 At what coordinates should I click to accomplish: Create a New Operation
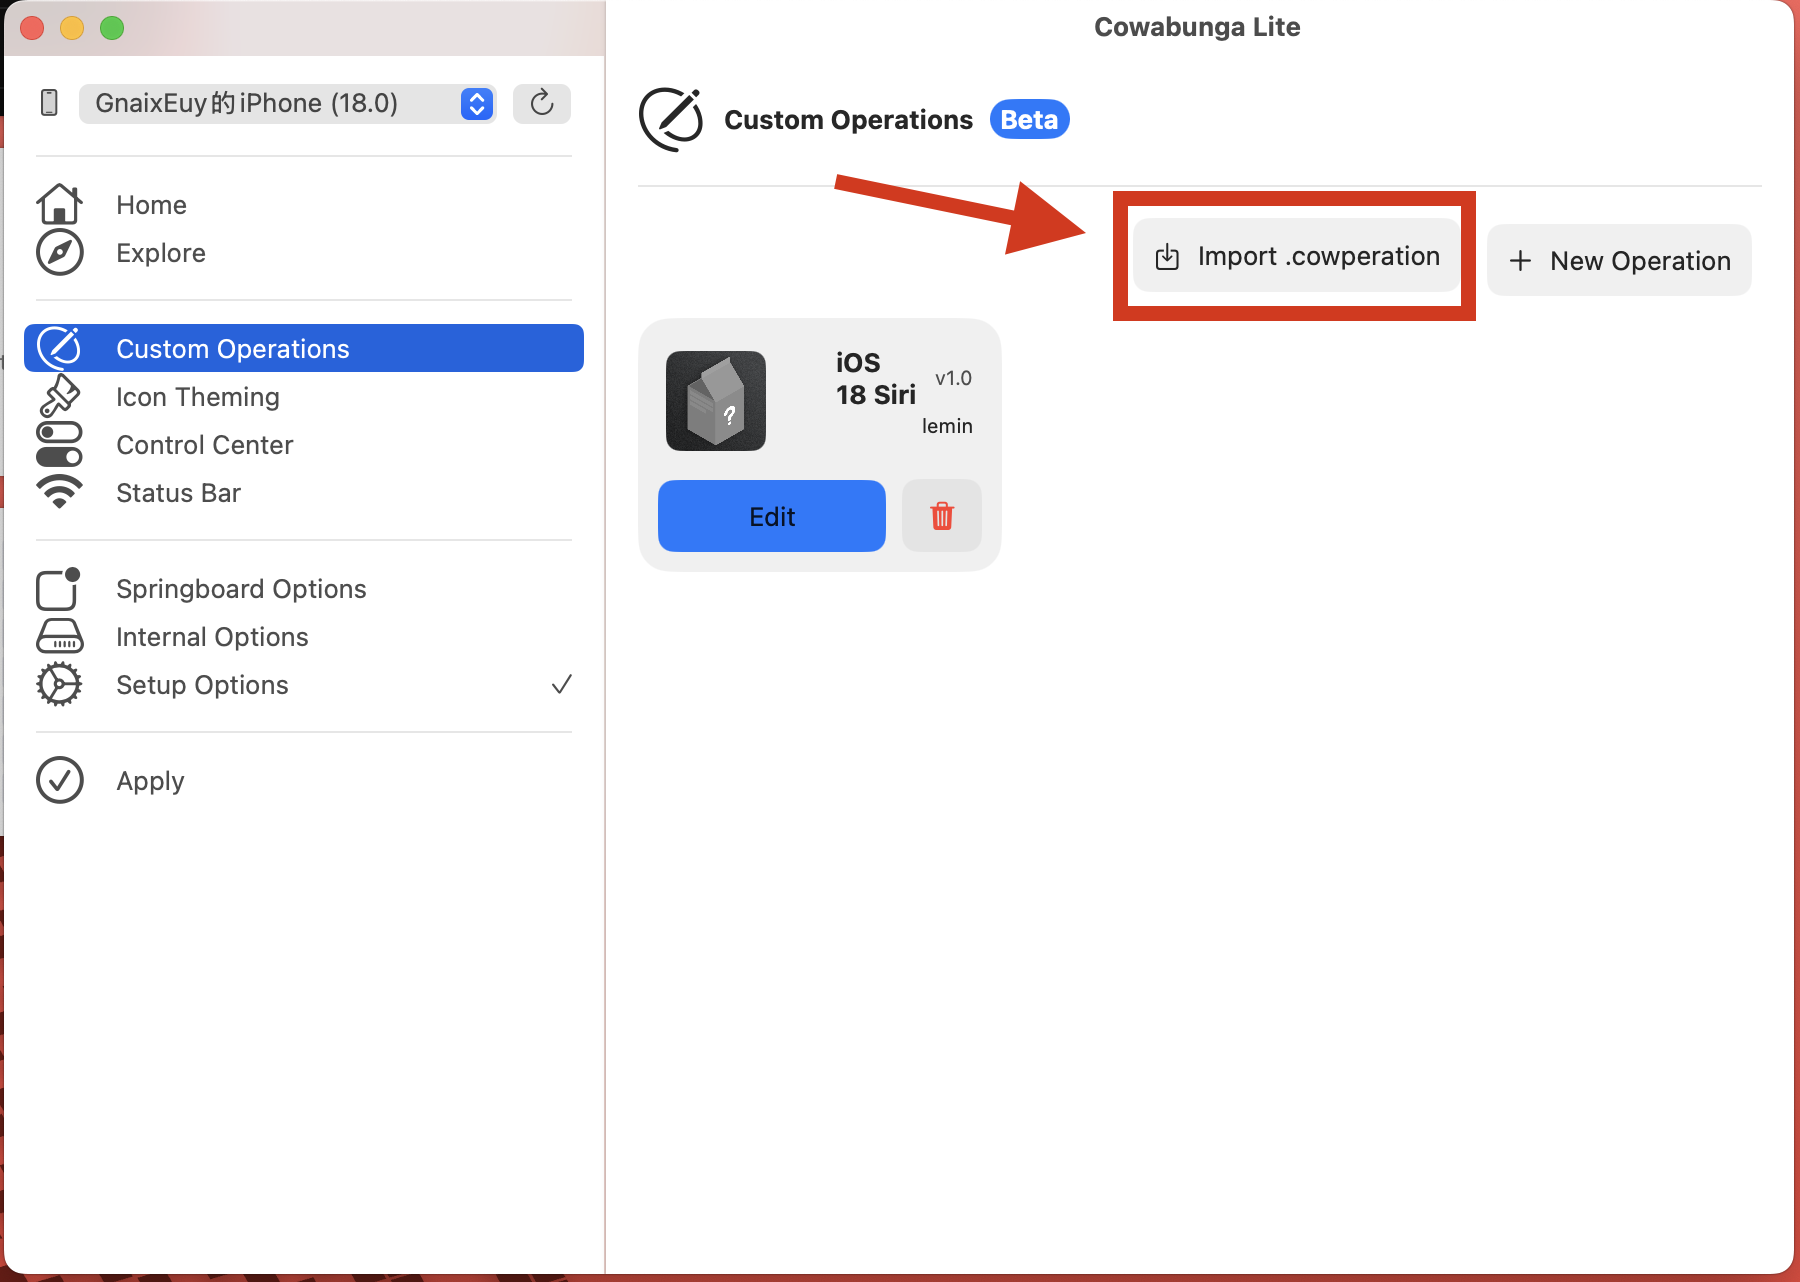tap(1618, 260)
